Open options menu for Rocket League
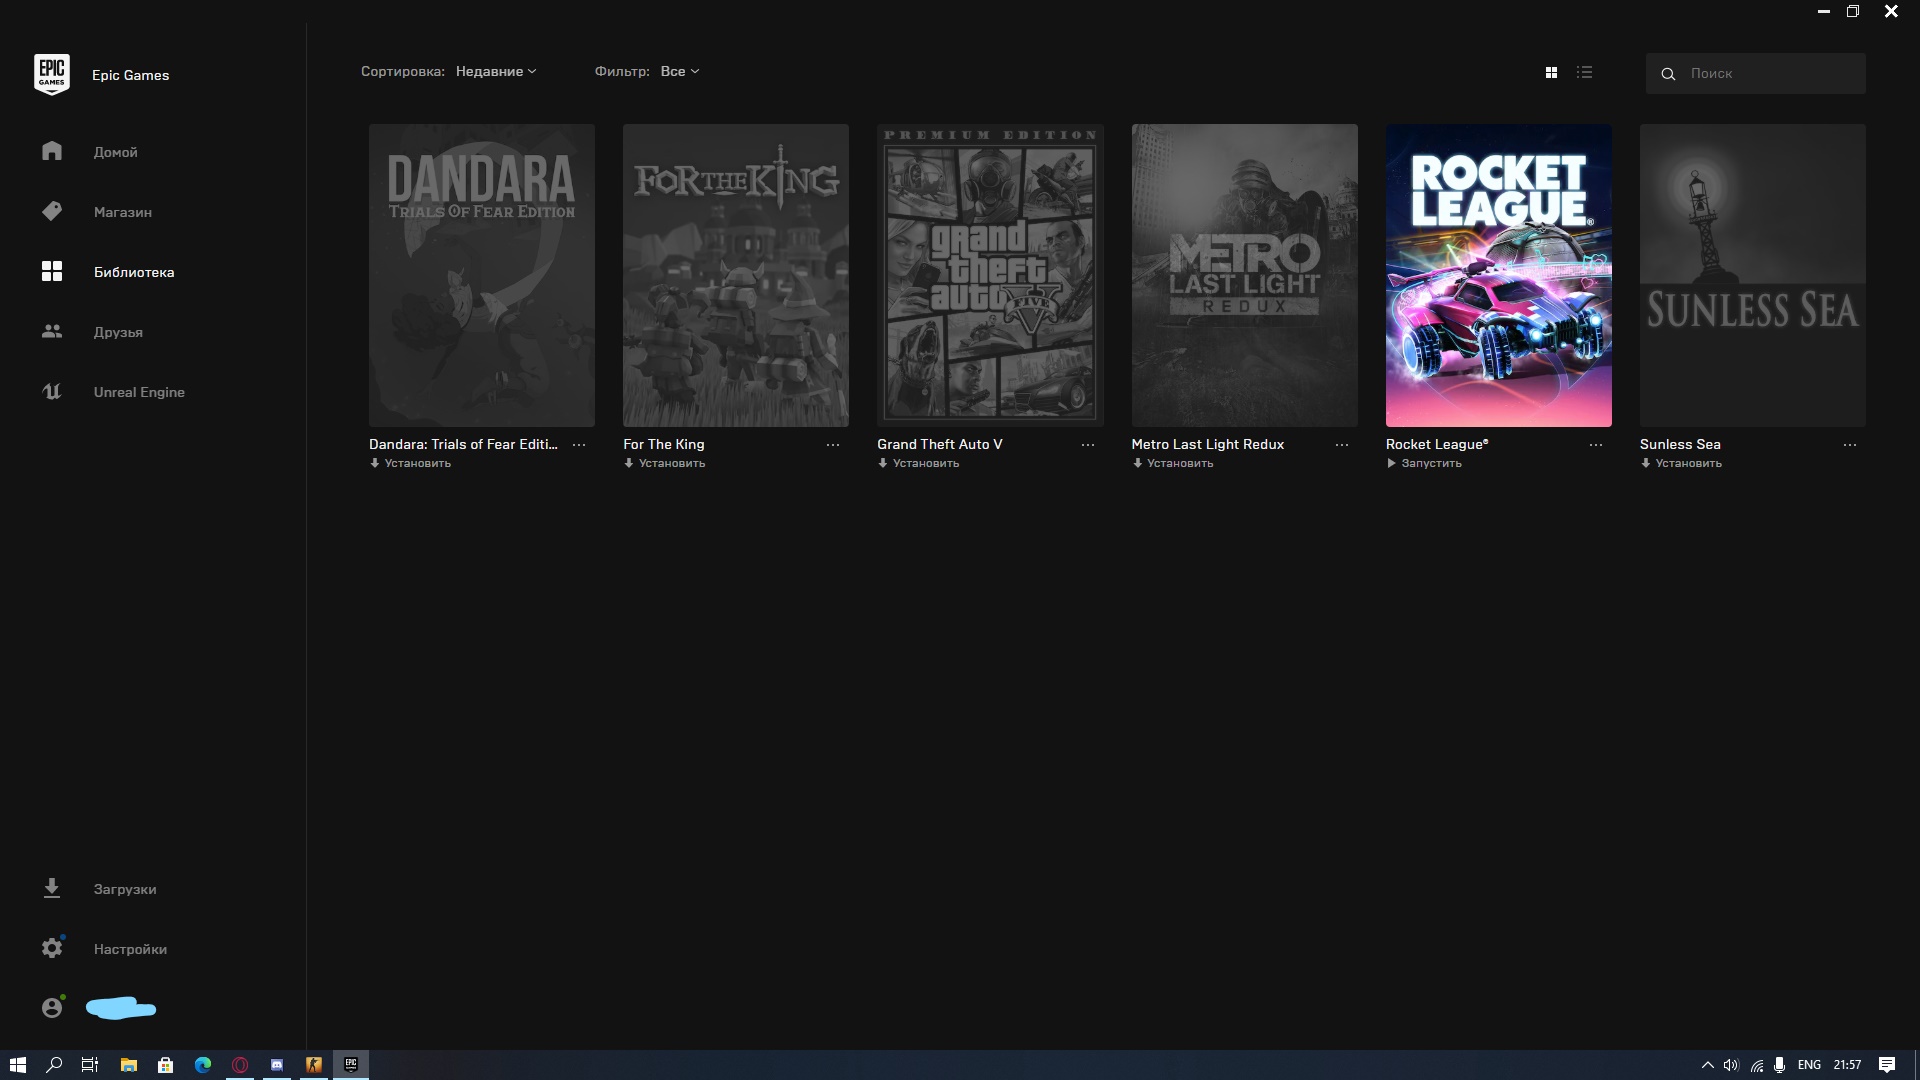This screenshot has width=1920, height=1080. (1596, 445)
